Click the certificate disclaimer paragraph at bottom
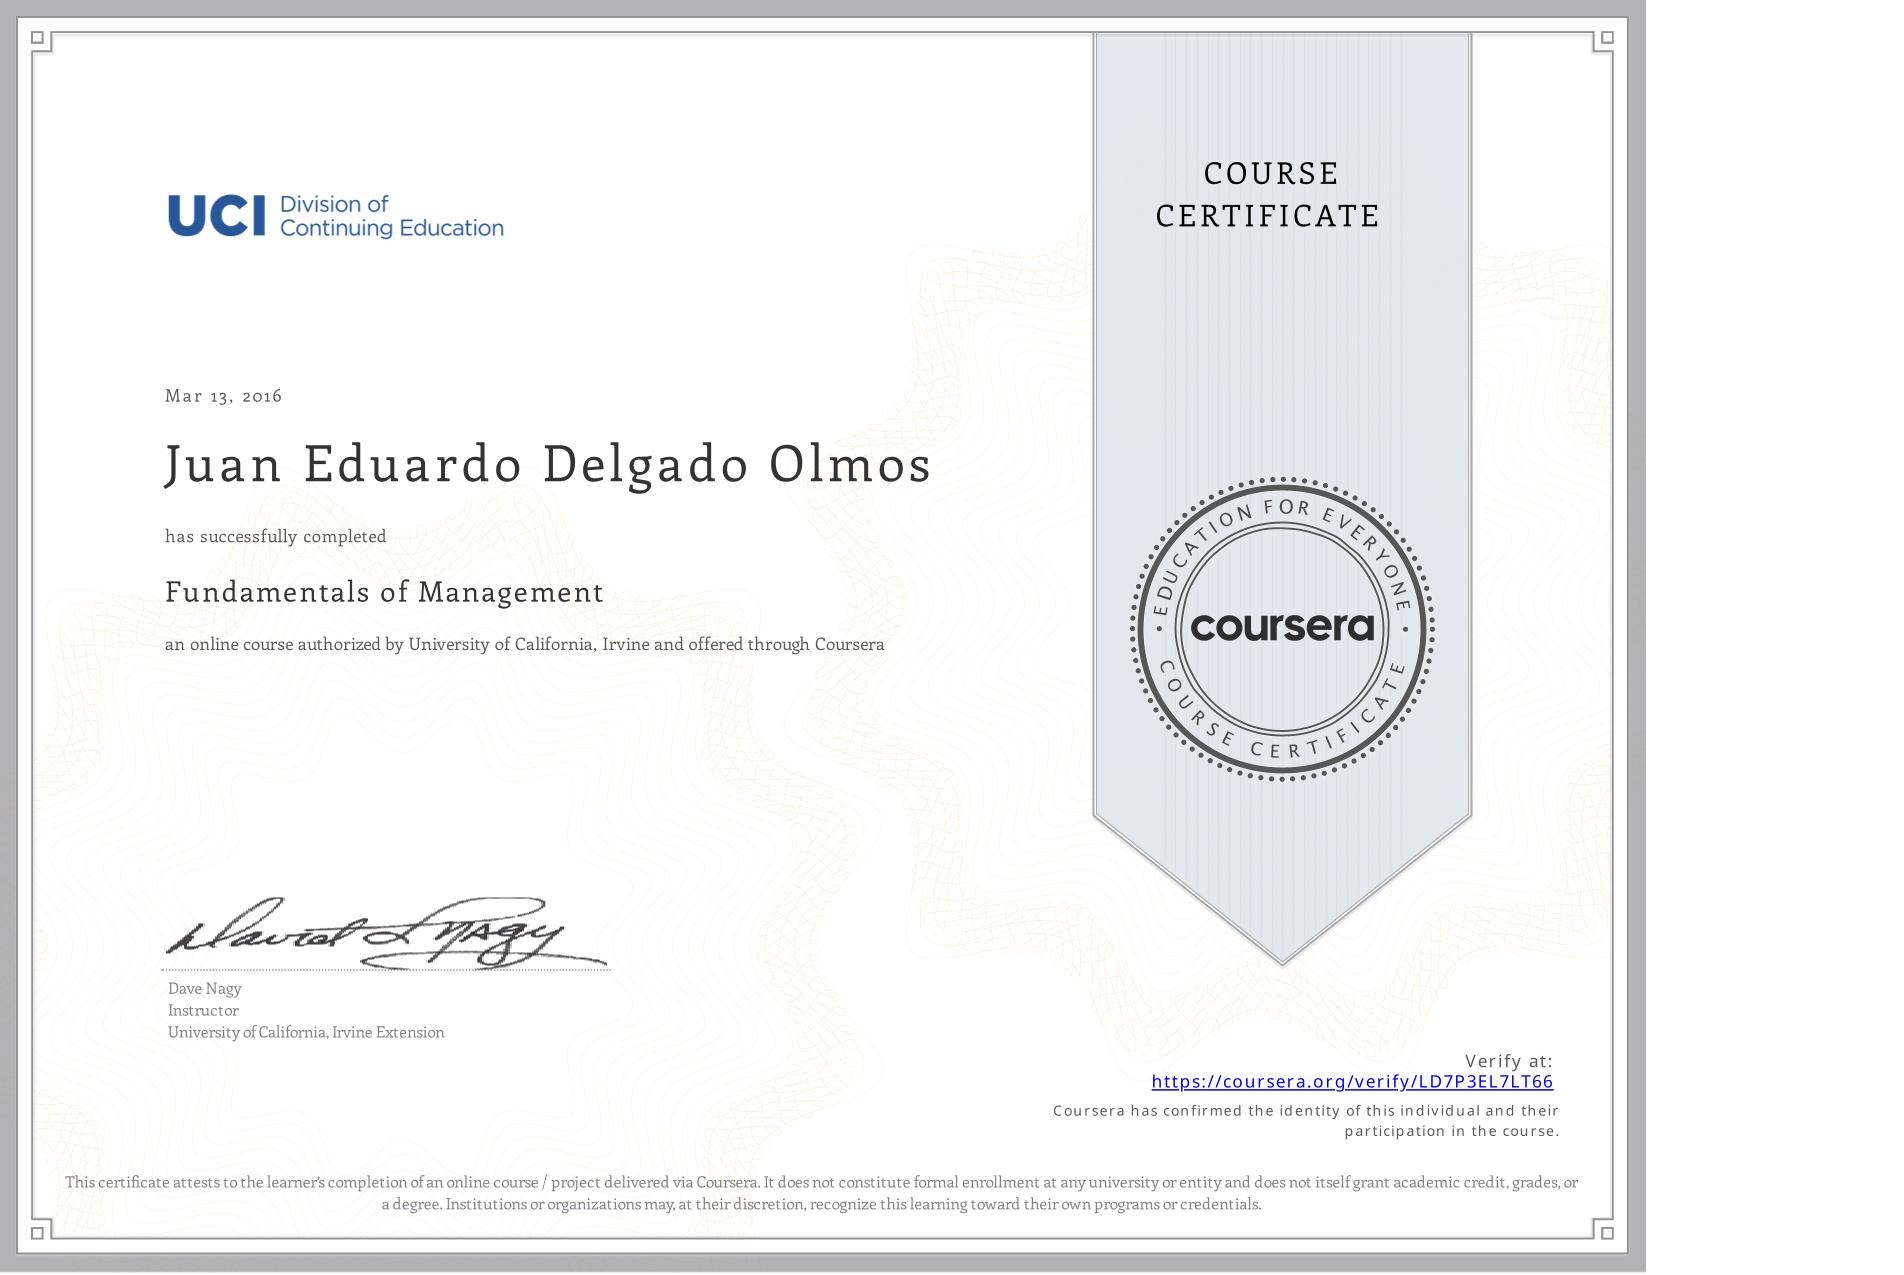1904x1275 pixels. (x=821, y=1193)
